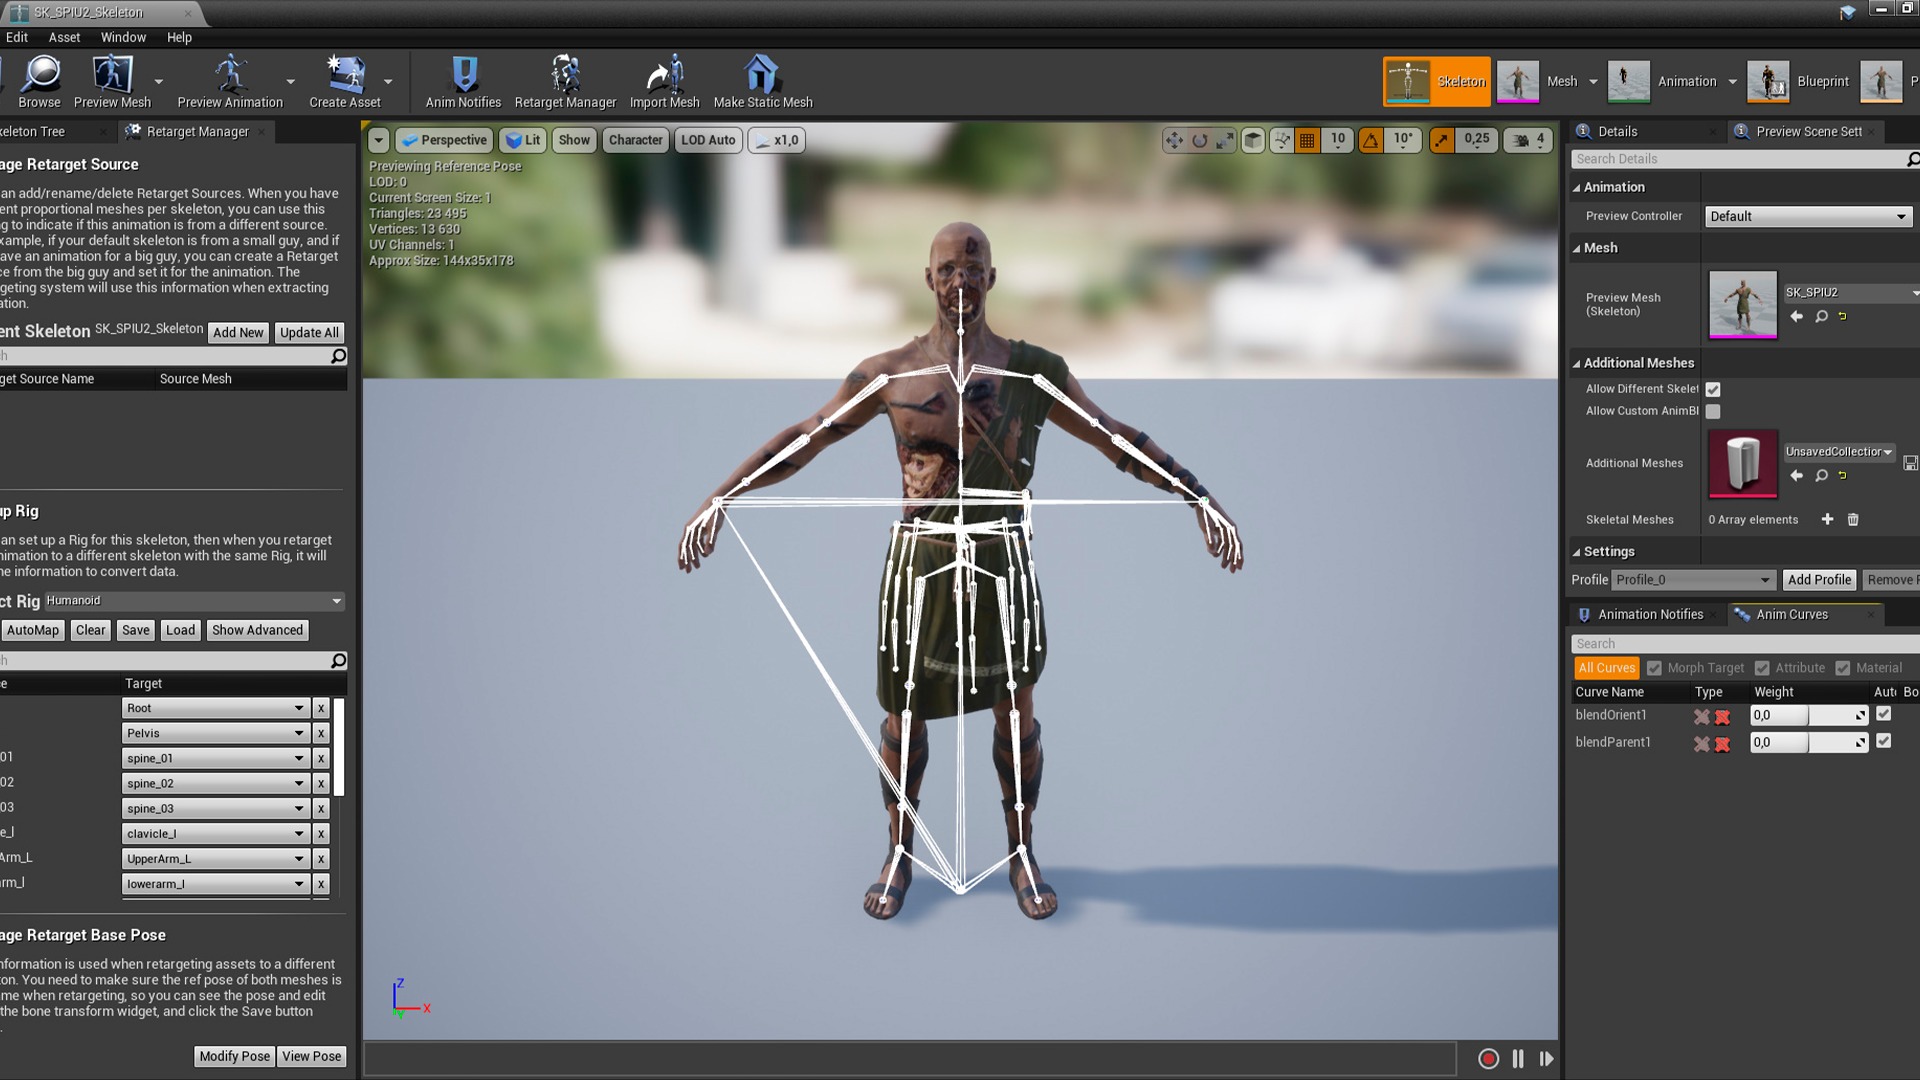Open the Asset menu
The width and height of the screenshot is (1920, 1080).
pos(64,37)
